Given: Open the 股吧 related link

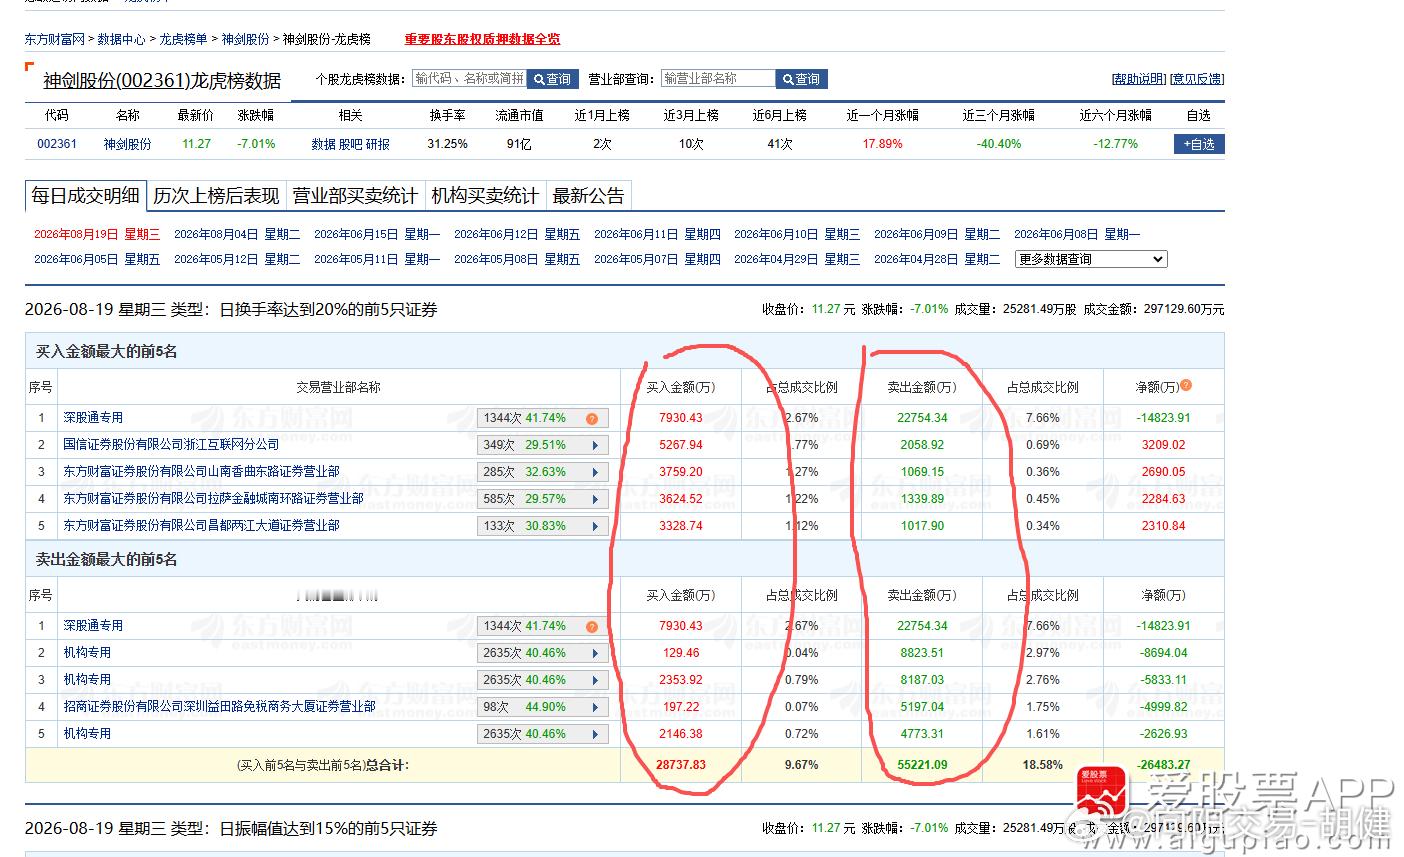Looking at the screenshot, I should [350, 144].
